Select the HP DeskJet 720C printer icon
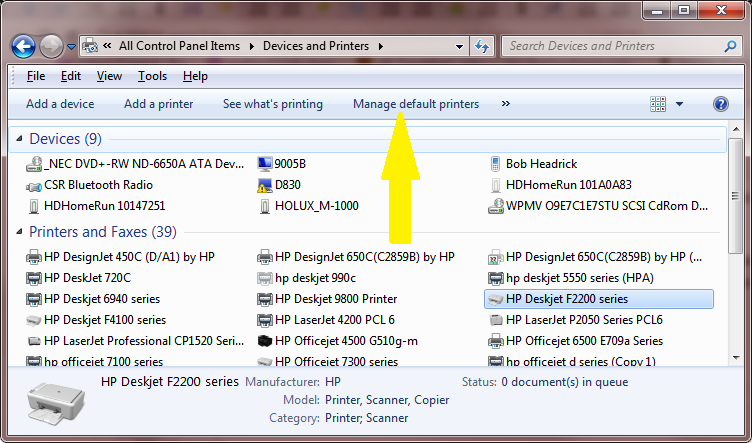This screenshot has height=443, width=752. (34, 278)
